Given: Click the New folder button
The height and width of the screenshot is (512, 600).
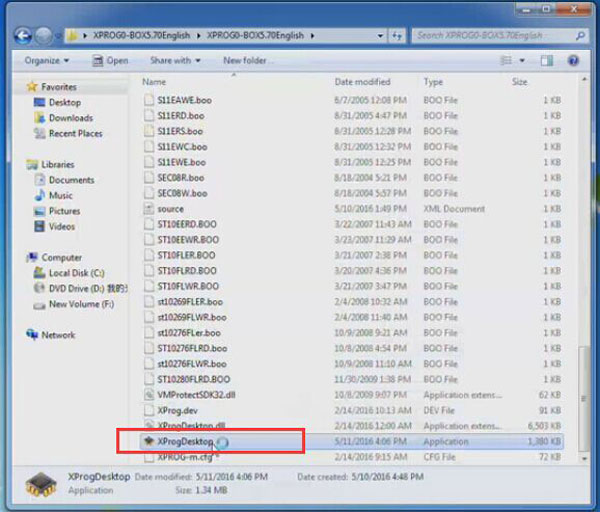Looking at the screenshot, I should 244,60.
